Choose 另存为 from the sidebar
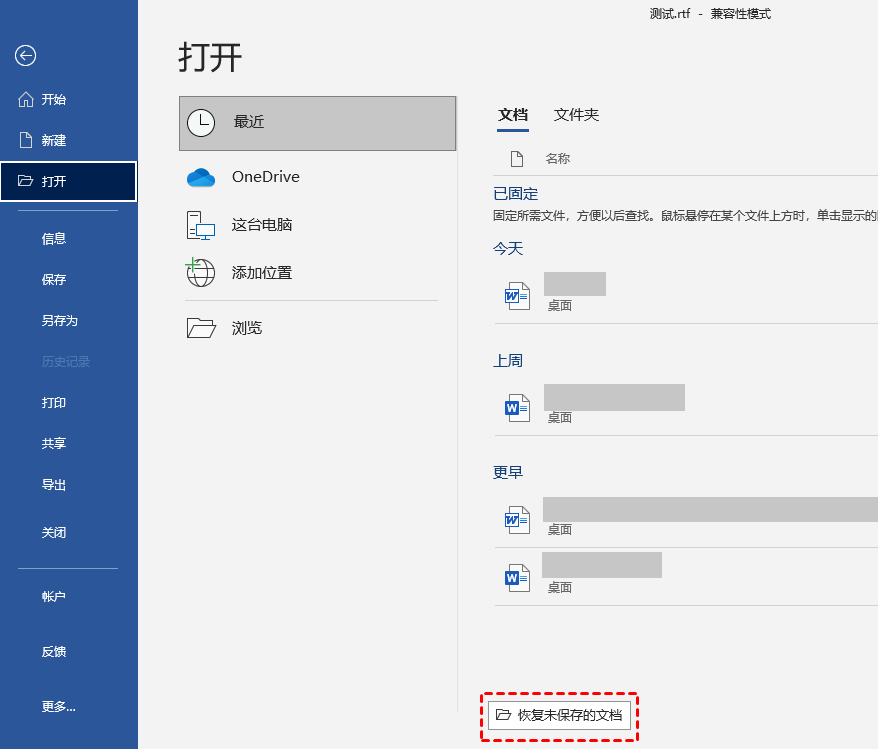The height and width of the screenshot is (749, 878). click(59, 320)
